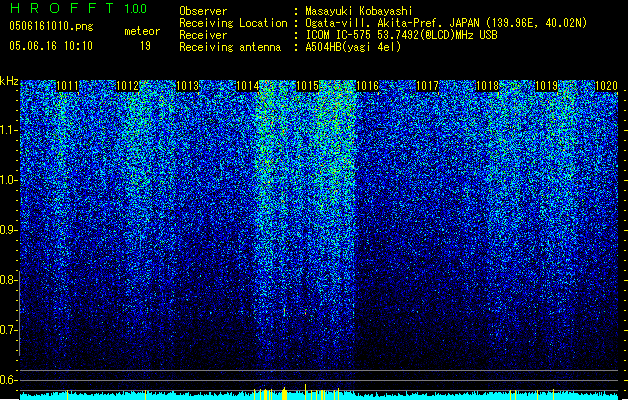Click the 1.1 kHz axis label

7,130
